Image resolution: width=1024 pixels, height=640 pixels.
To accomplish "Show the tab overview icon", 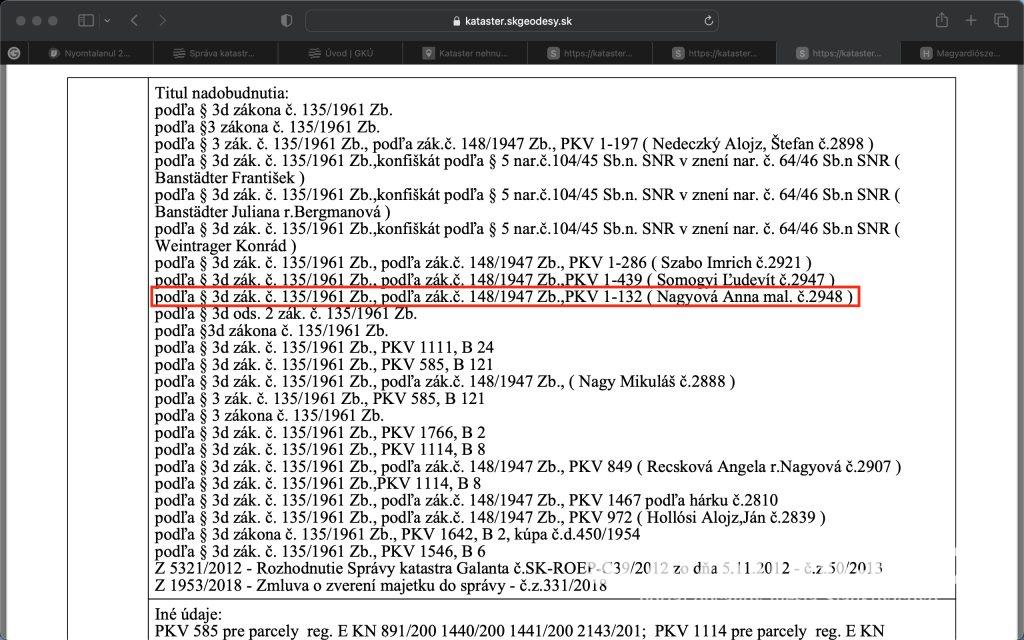I will 1001,21.
